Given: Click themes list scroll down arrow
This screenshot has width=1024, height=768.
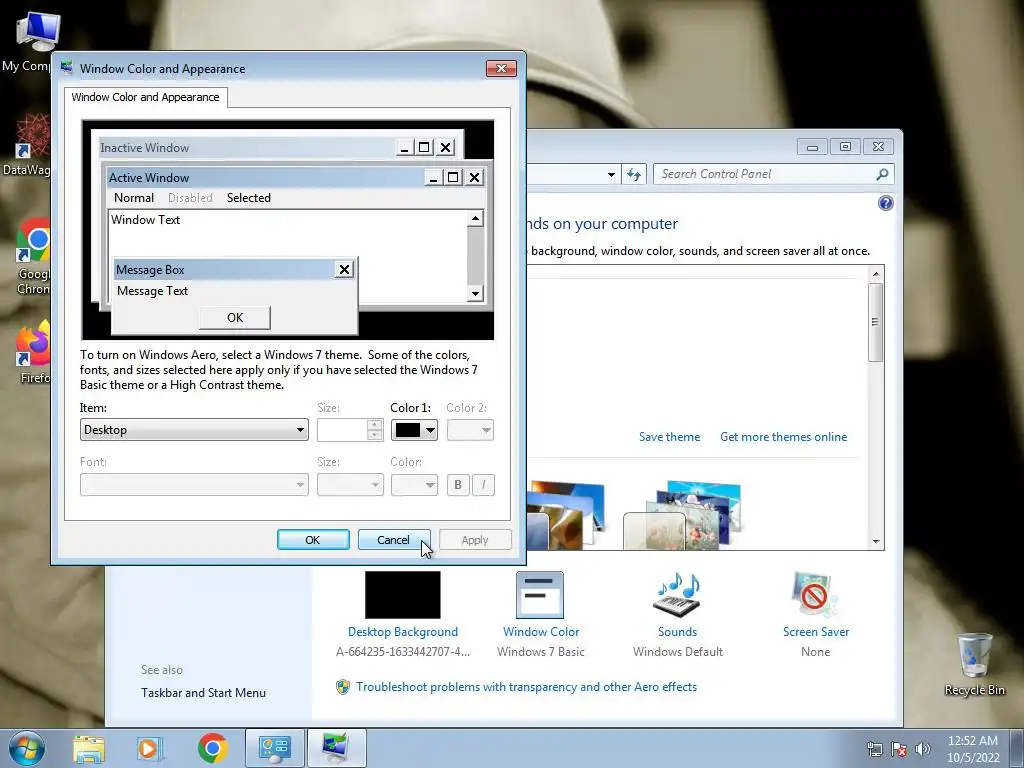Looking at the screenshot, I should [x=876, y=541].
